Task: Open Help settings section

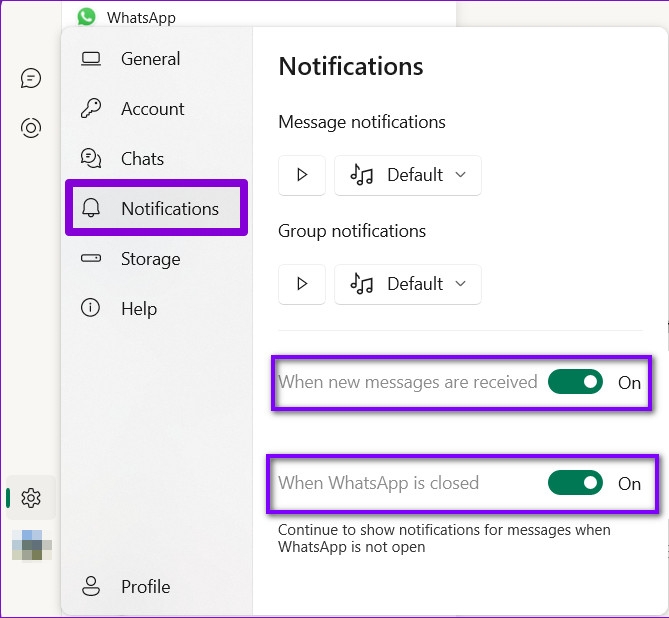Action: pos(157,309)
